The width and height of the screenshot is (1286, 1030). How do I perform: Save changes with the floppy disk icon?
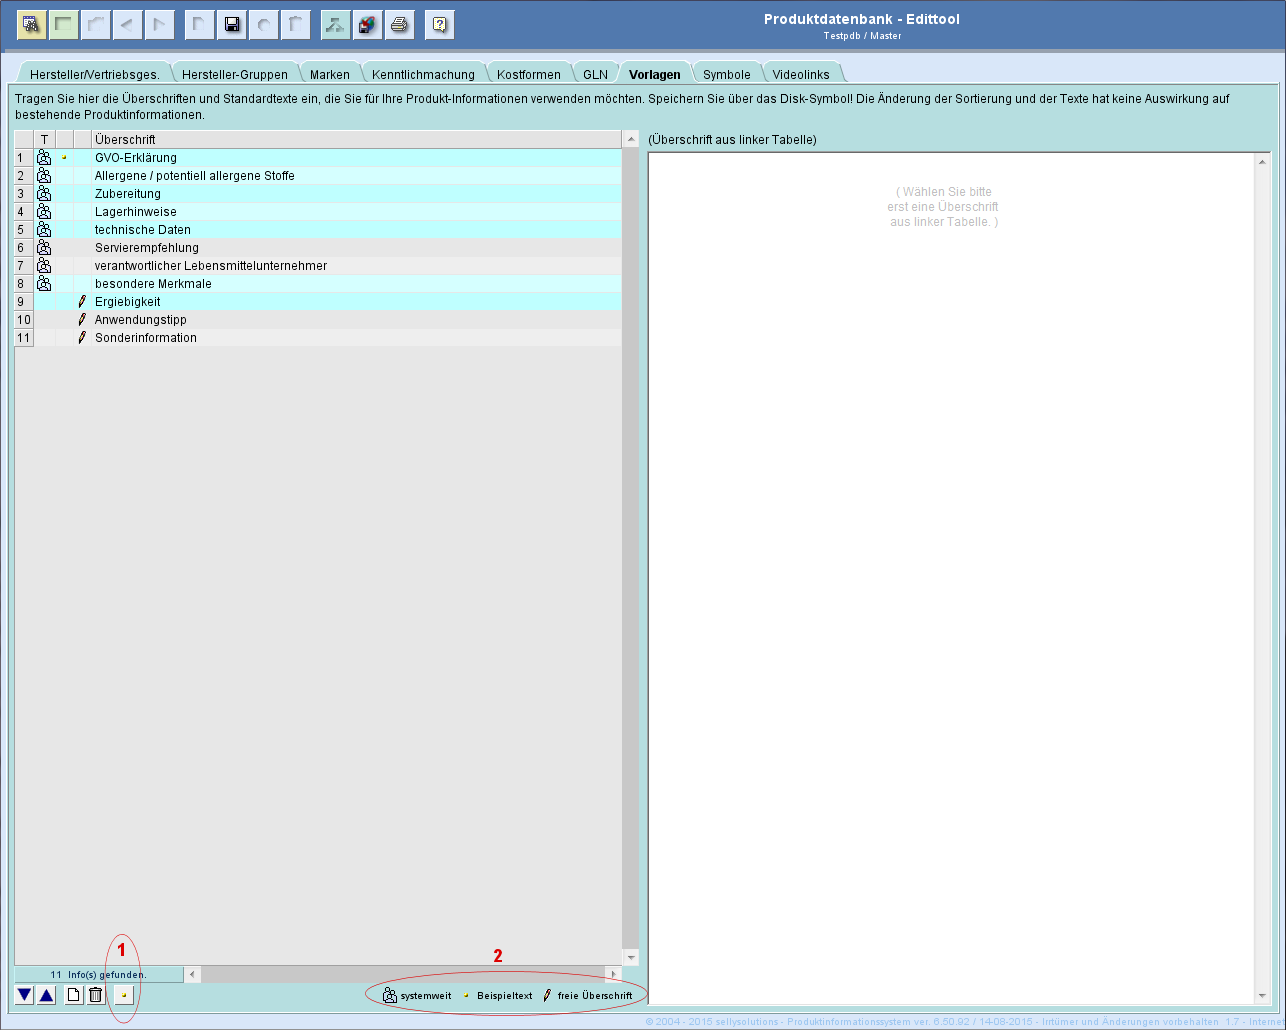click(x=232, y=25)
